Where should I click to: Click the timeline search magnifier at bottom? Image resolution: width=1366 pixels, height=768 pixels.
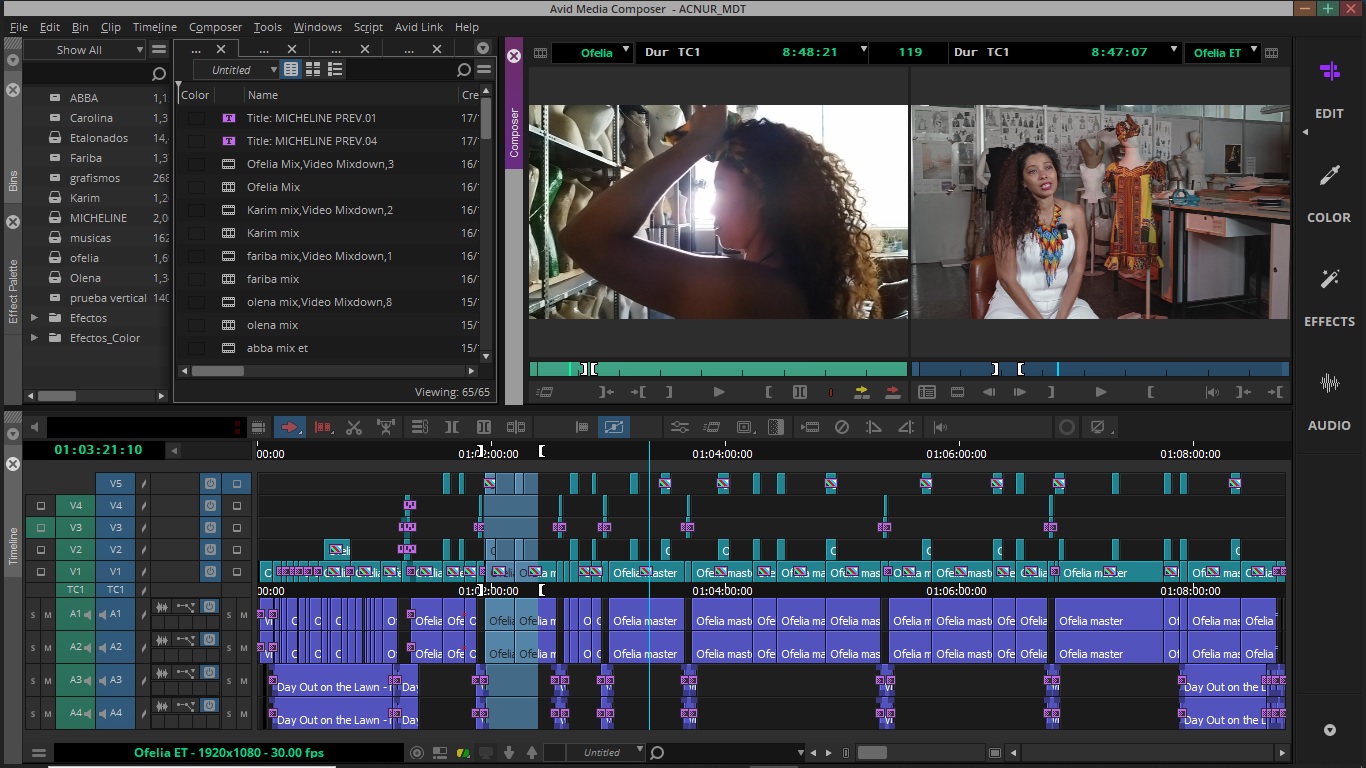tap(657, 752)
